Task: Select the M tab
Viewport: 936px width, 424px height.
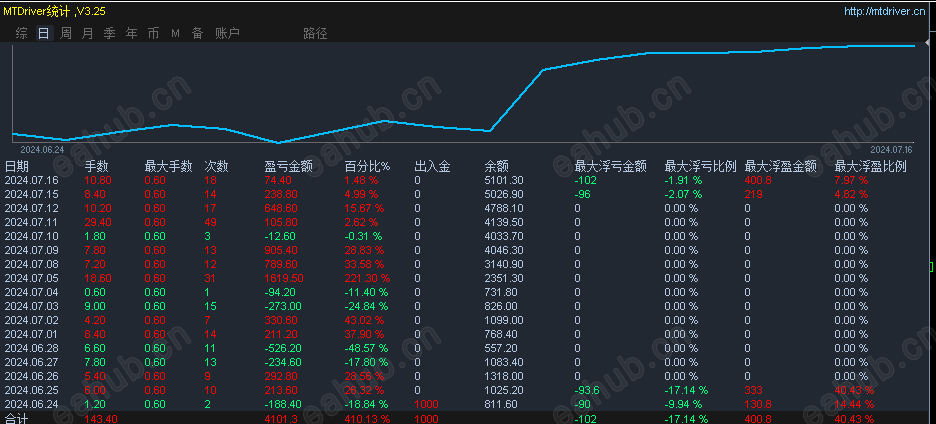Action: point(176,33)
